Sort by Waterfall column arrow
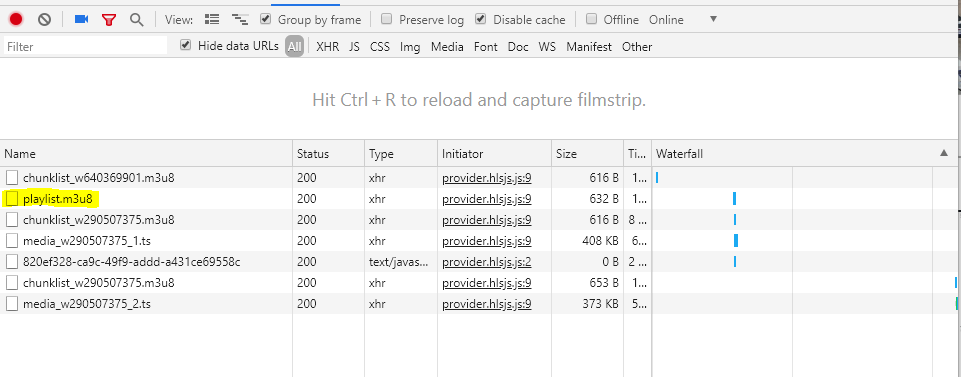The image size is (961, 377). [944, 153]
